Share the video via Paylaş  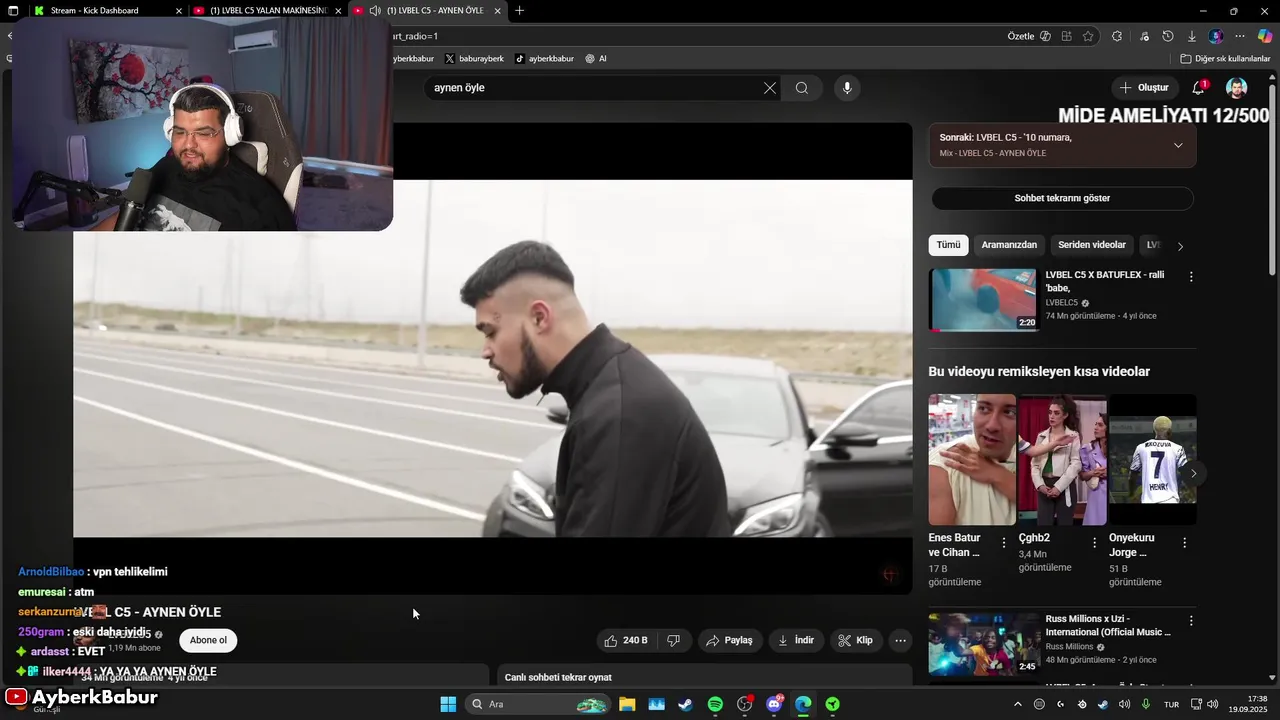pos(729,640)
